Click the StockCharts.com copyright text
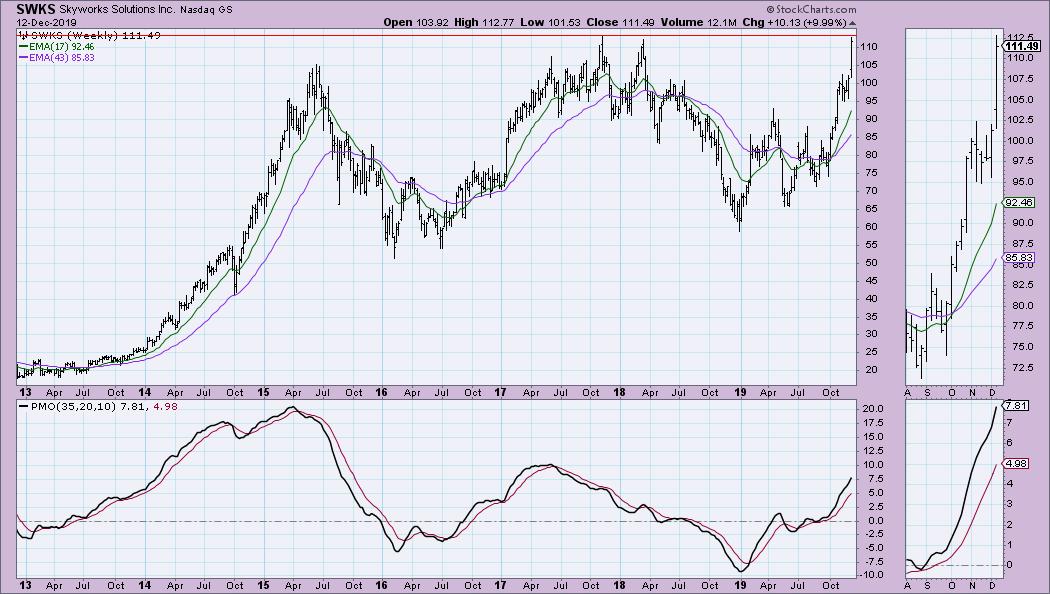The width and height of the screenshot is (1050, 594). coord(811,9)
